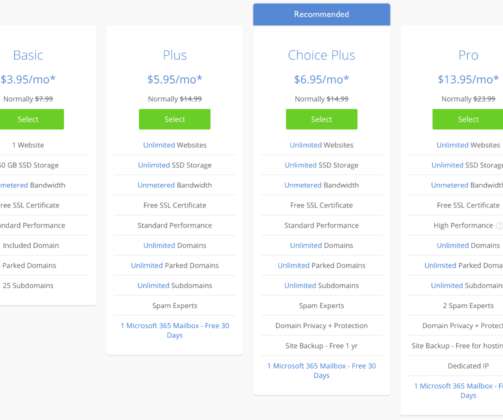This screenshot has height=420, width=503.
Task: Click the Choice Plus plan title
Action: pyautogui.click(x=321, y=55)
